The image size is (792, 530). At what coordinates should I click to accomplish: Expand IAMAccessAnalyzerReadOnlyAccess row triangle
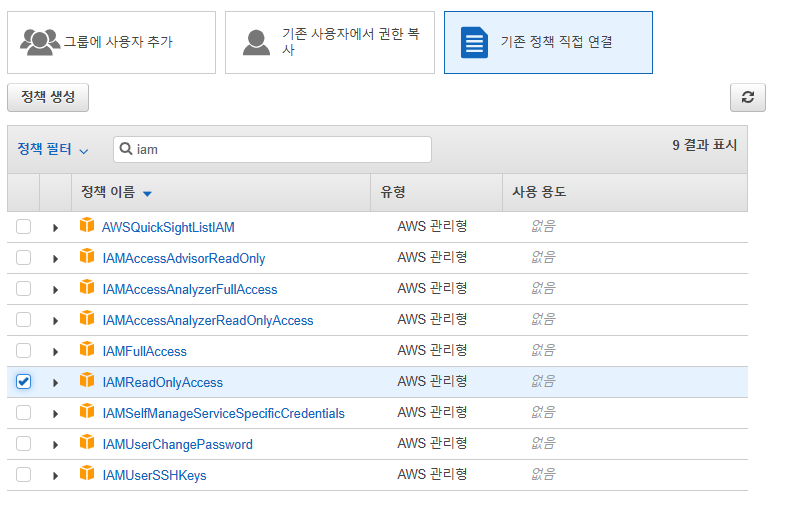tap(56, 321)
